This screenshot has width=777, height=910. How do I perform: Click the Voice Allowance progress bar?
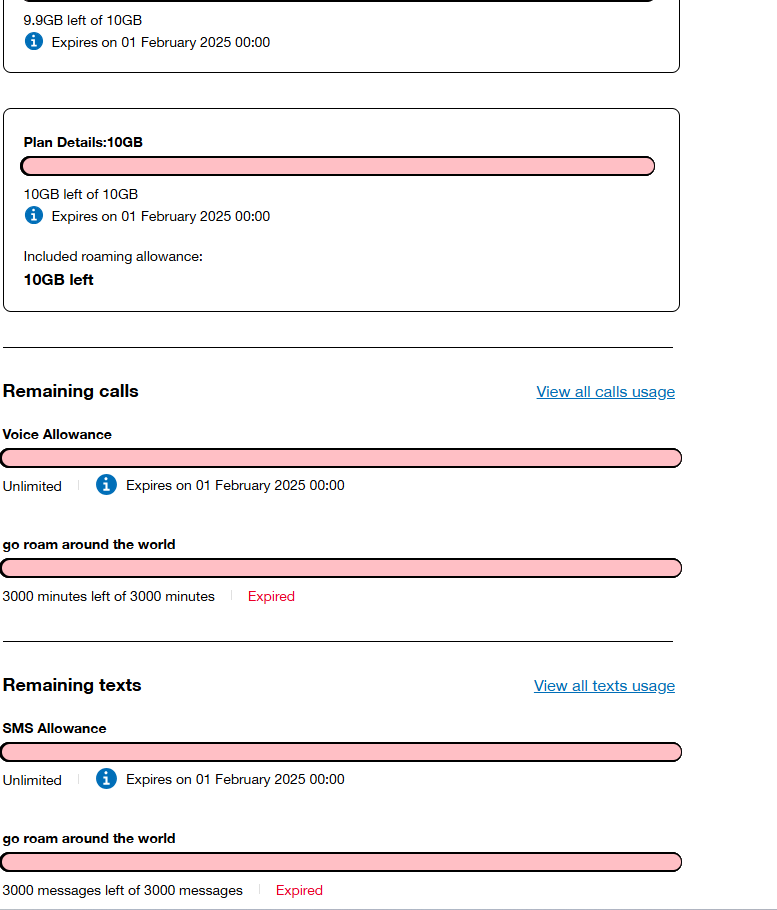[x=341, y=458]
